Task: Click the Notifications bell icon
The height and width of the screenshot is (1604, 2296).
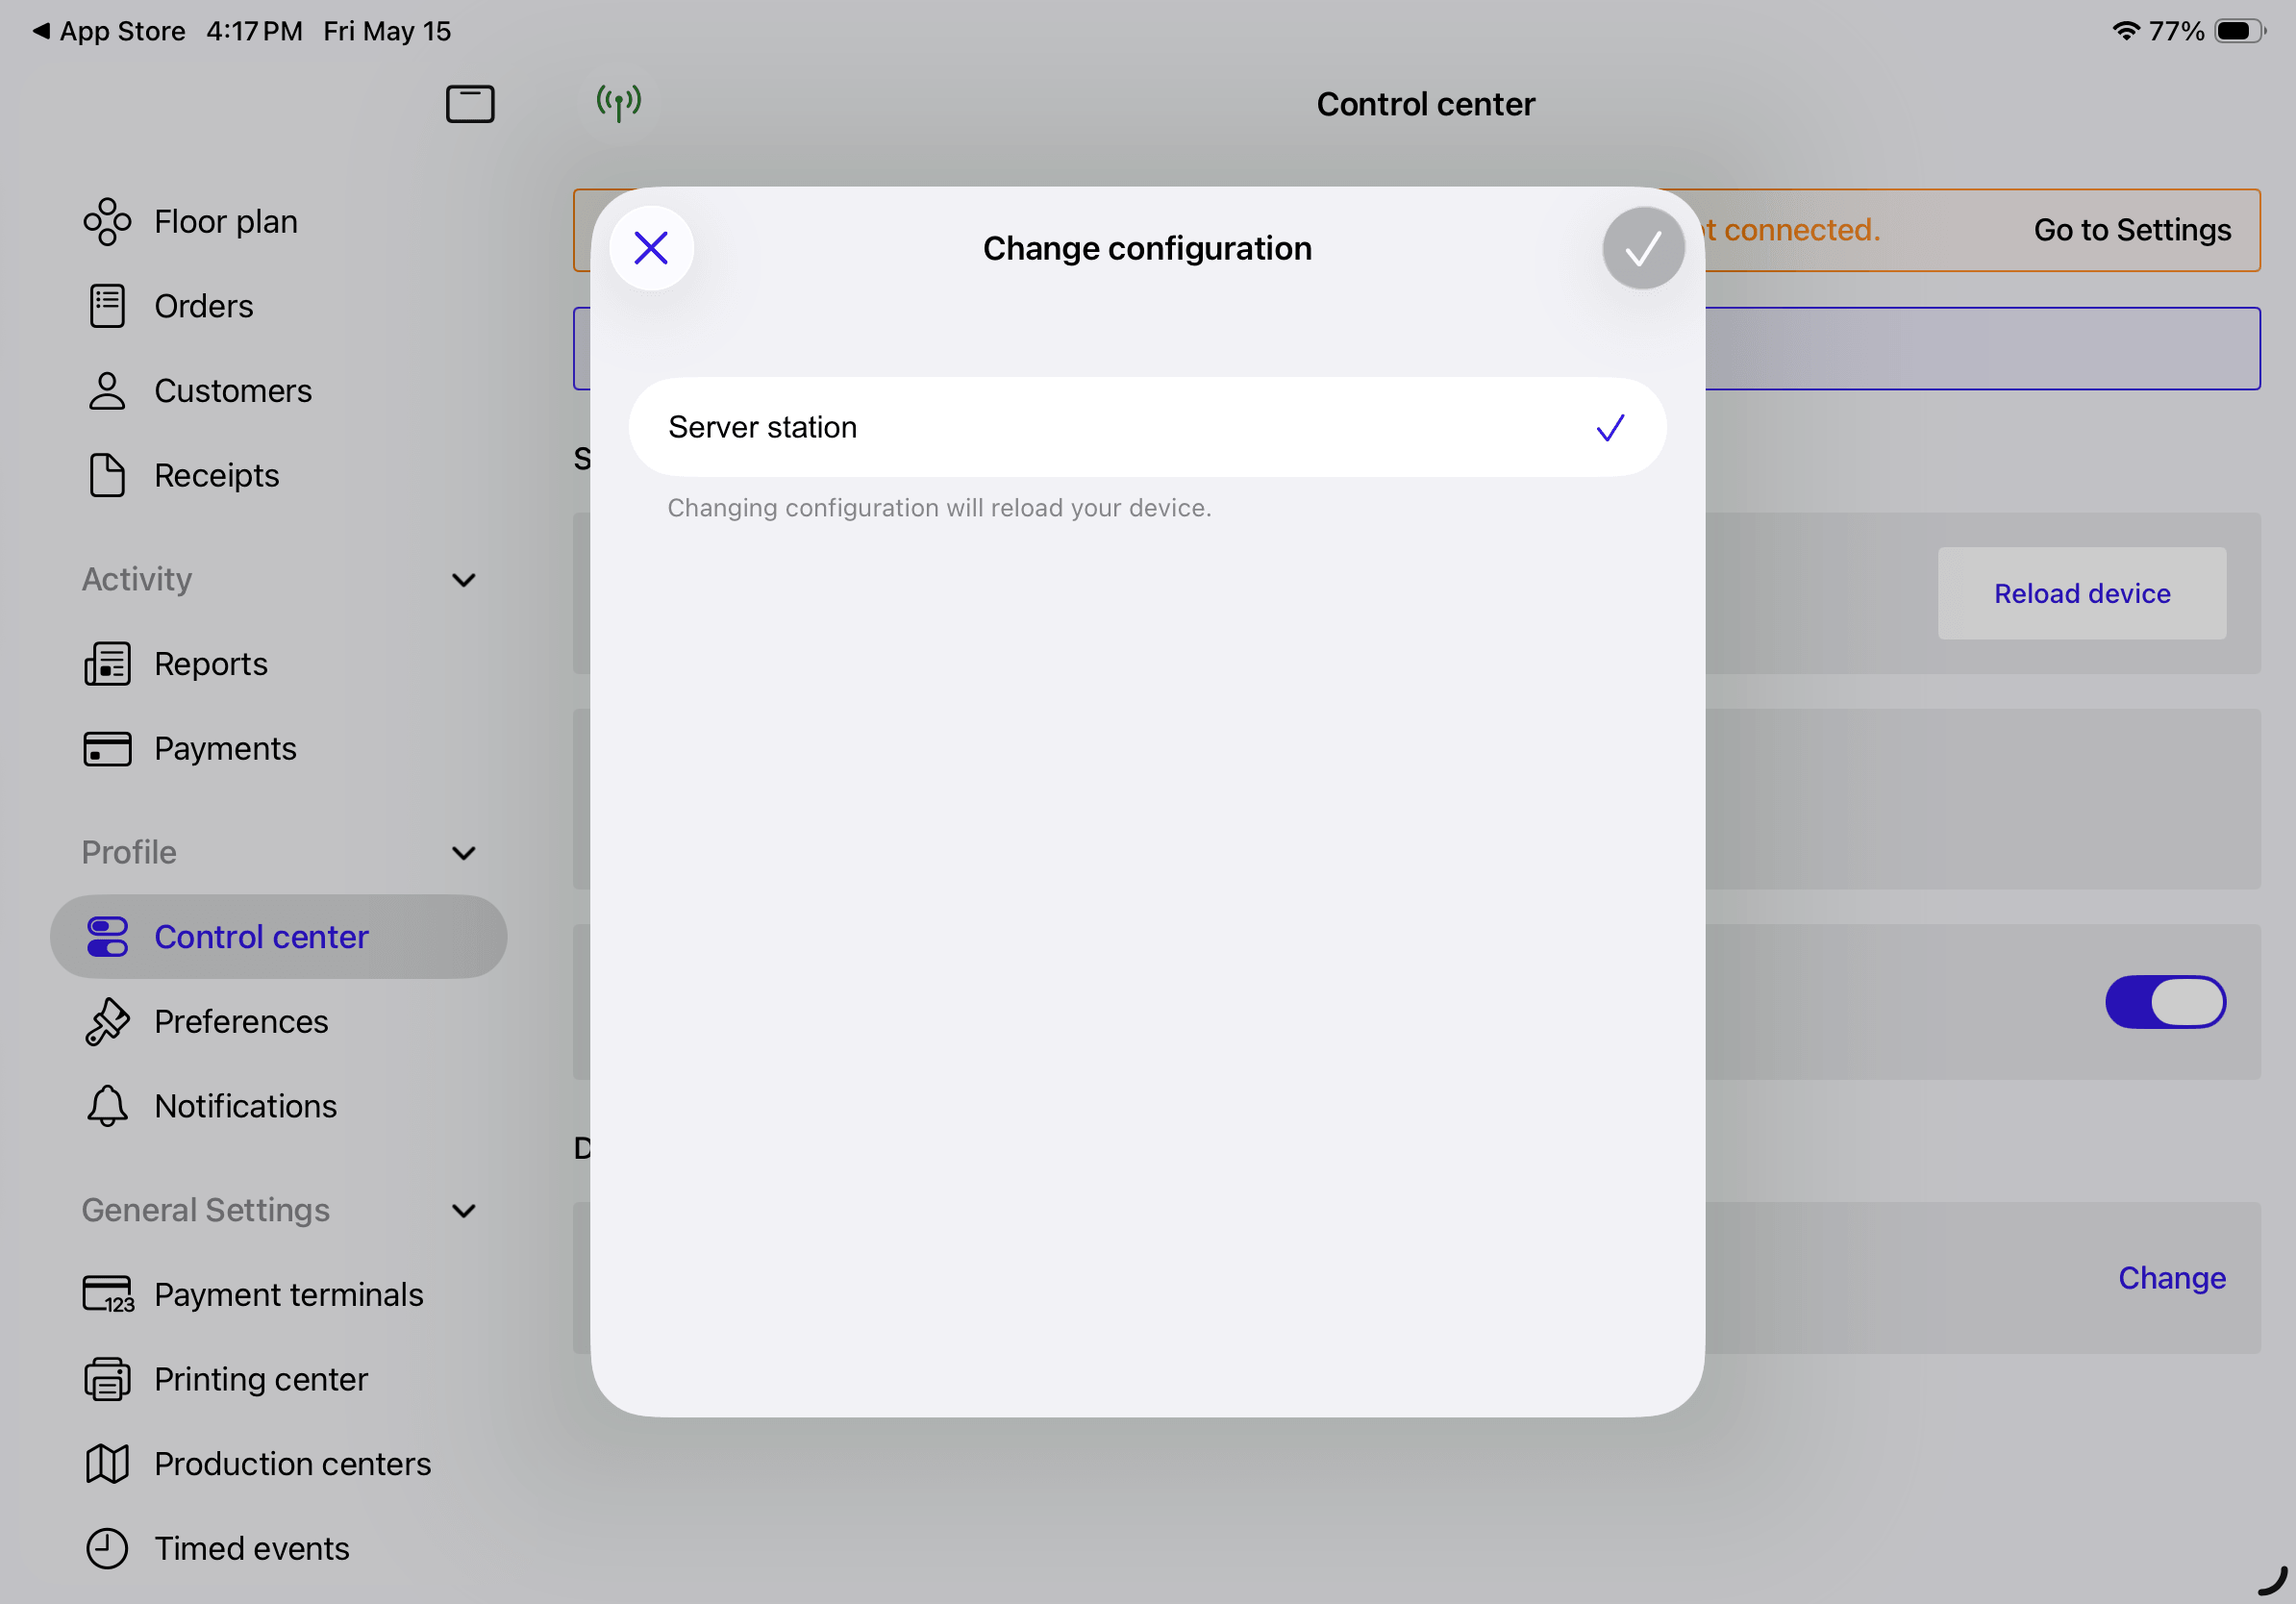Action: (x=107, y=1106)
